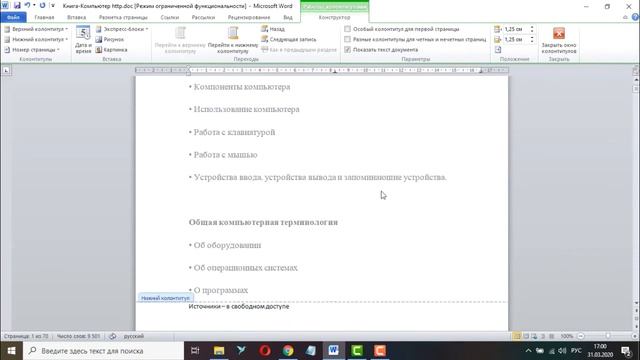This screenshot has height=360, width=640.
Task: Open the Разметка страницы tab
Action: 123,17
